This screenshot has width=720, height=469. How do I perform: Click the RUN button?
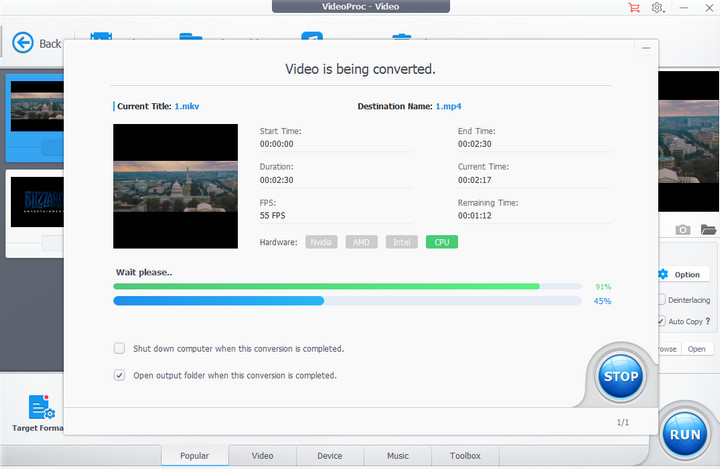click(x=685, y=434)
